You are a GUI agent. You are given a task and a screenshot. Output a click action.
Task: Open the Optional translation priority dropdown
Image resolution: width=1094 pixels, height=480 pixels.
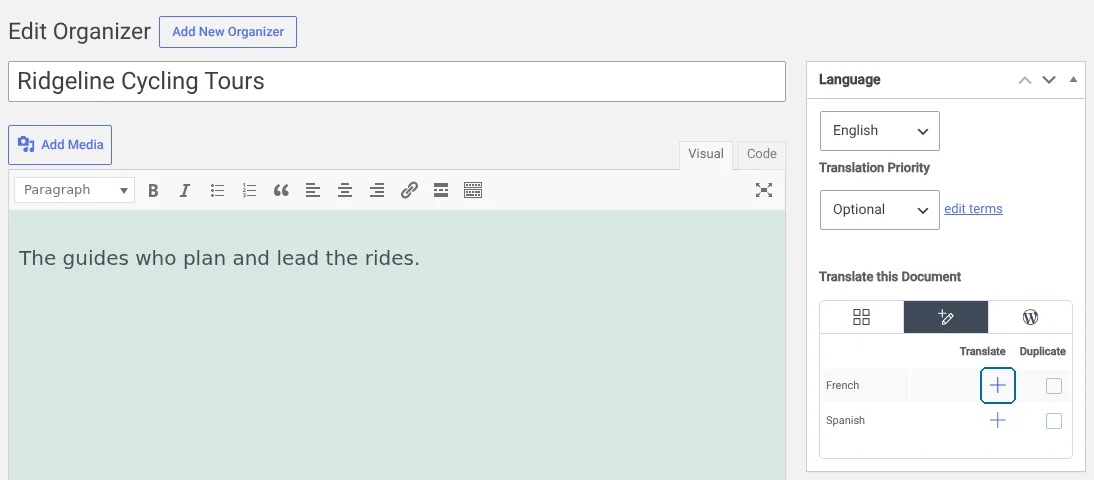[x=880, y=210]
